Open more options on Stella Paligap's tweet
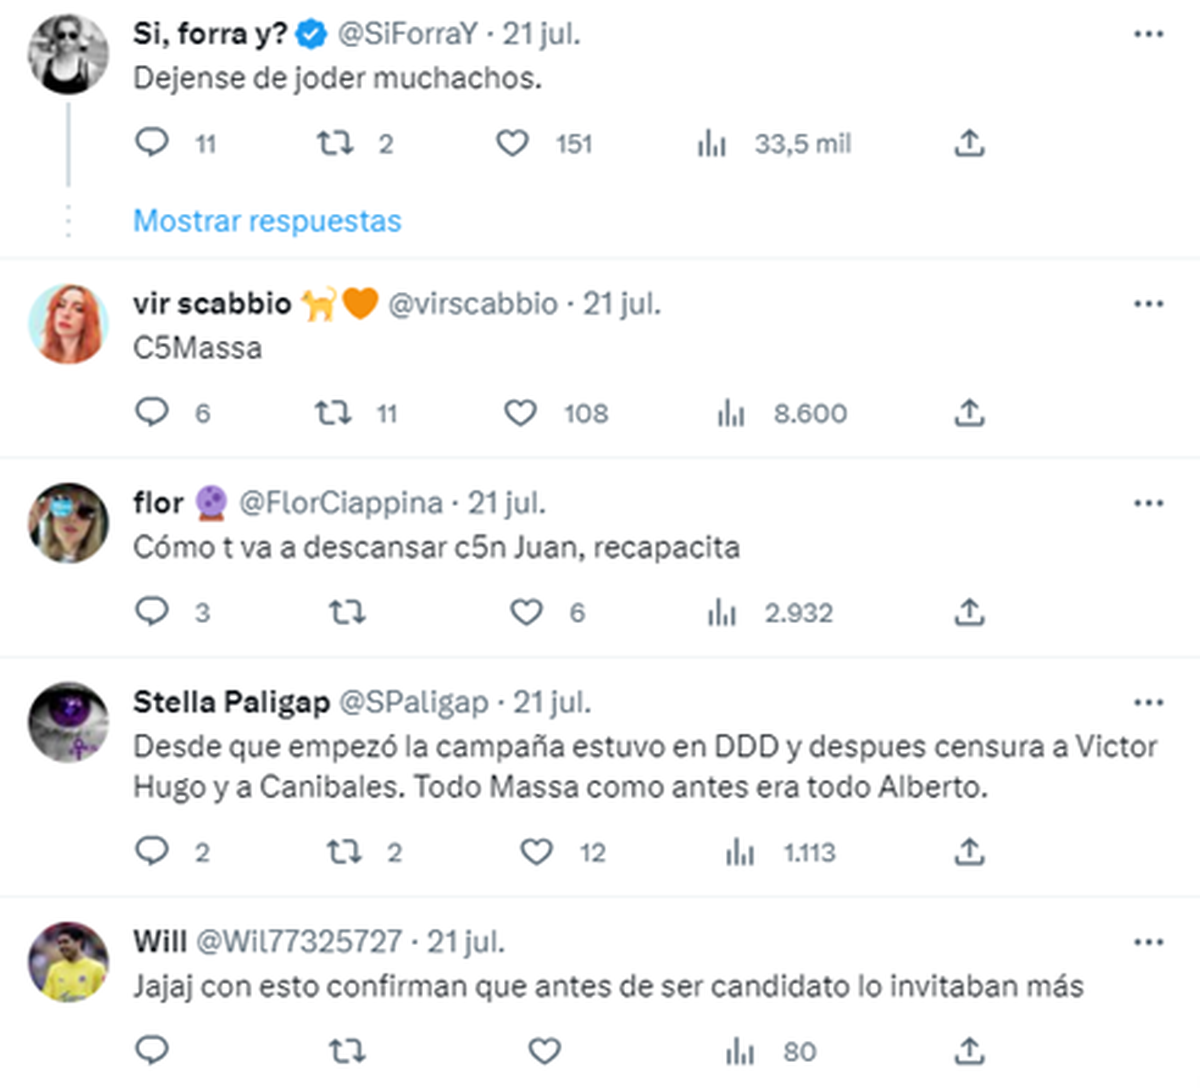This screenshot has height=1088, width=1200. 1148,703
